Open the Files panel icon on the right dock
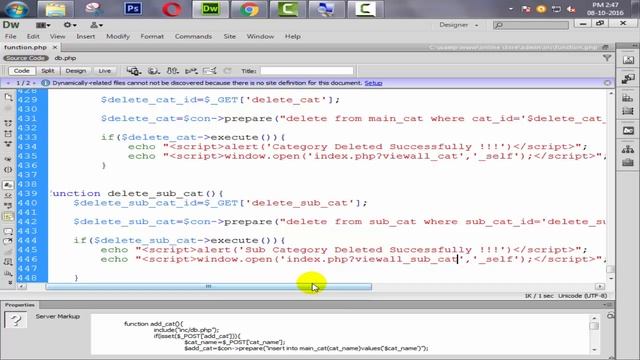 click(628, 149)
